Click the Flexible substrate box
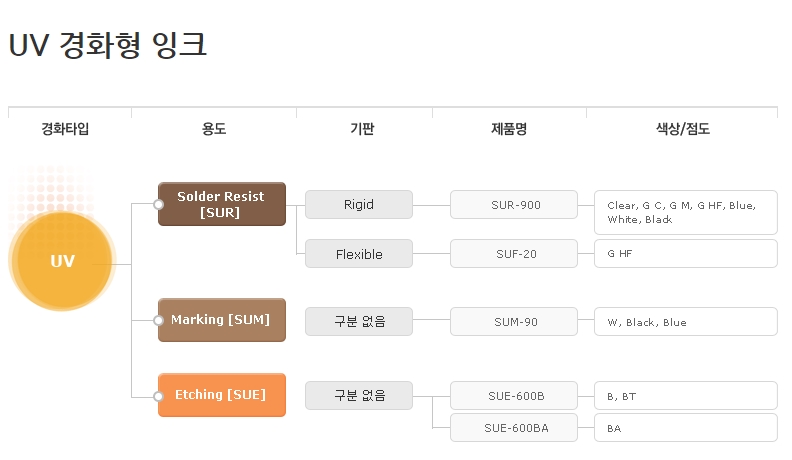The height and width of the screenshot is (460, 792). [x=359, y=254]
